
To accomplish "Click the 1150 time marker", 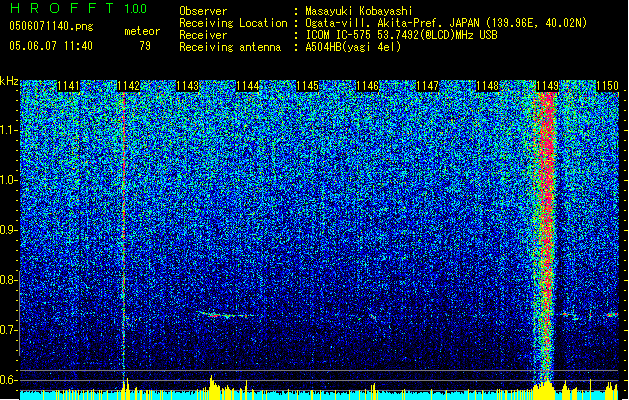I will [x=607, y=86].
